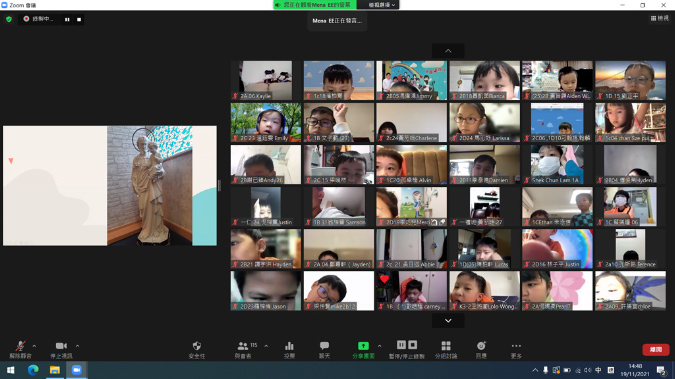Open the Reactions smiley icon
Viewport: 675px width, 379px height.
coord(481,346)
